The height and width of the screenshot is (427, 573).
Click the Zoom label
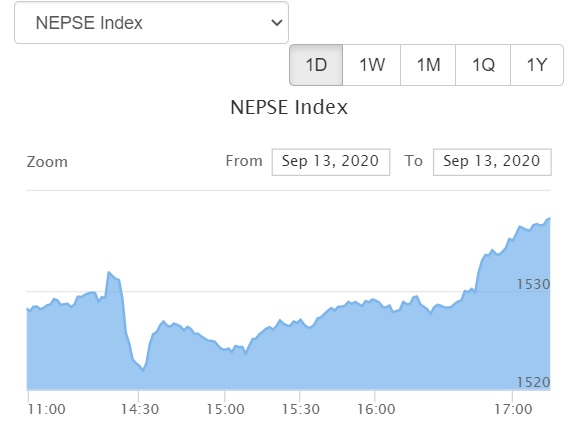click(47, 162)
